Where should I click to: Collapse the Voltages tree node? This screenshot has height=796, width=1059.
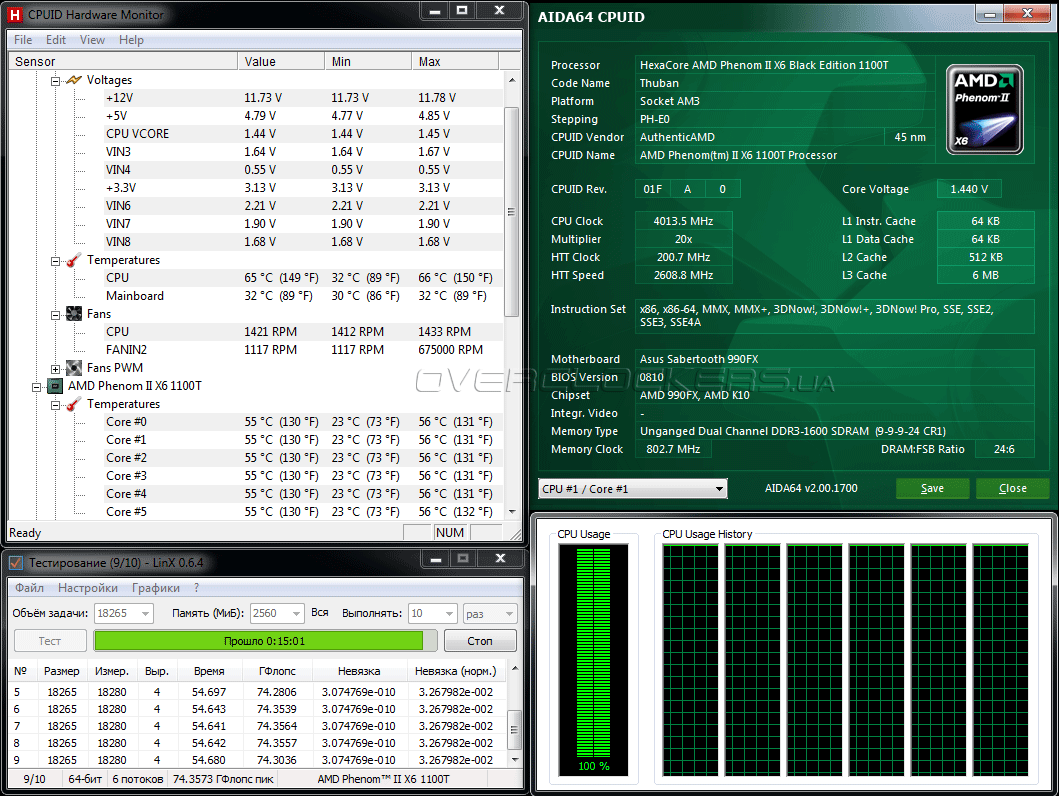(x=56, y=80)
